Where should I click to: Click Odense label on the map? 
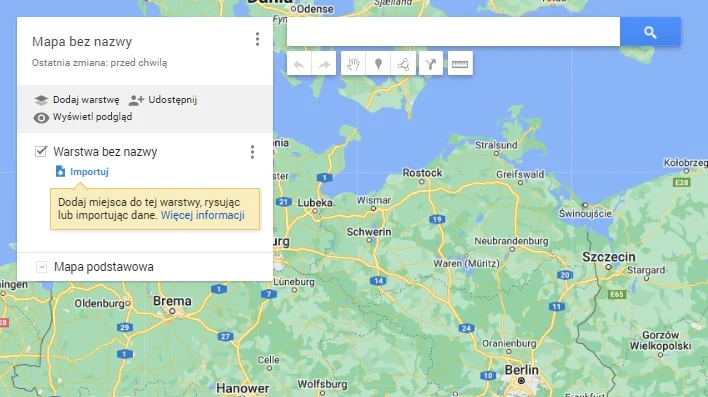pyautogui.click(x=315, y=9)
